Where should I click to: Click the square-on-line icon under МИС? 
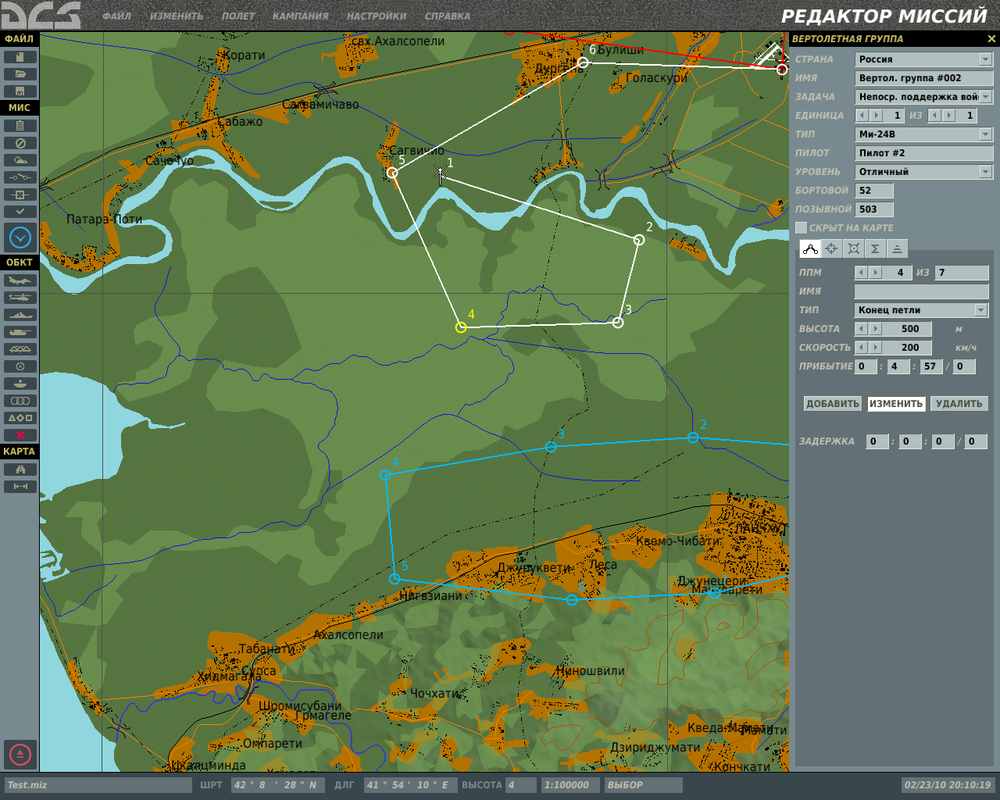tap(20, 195)
